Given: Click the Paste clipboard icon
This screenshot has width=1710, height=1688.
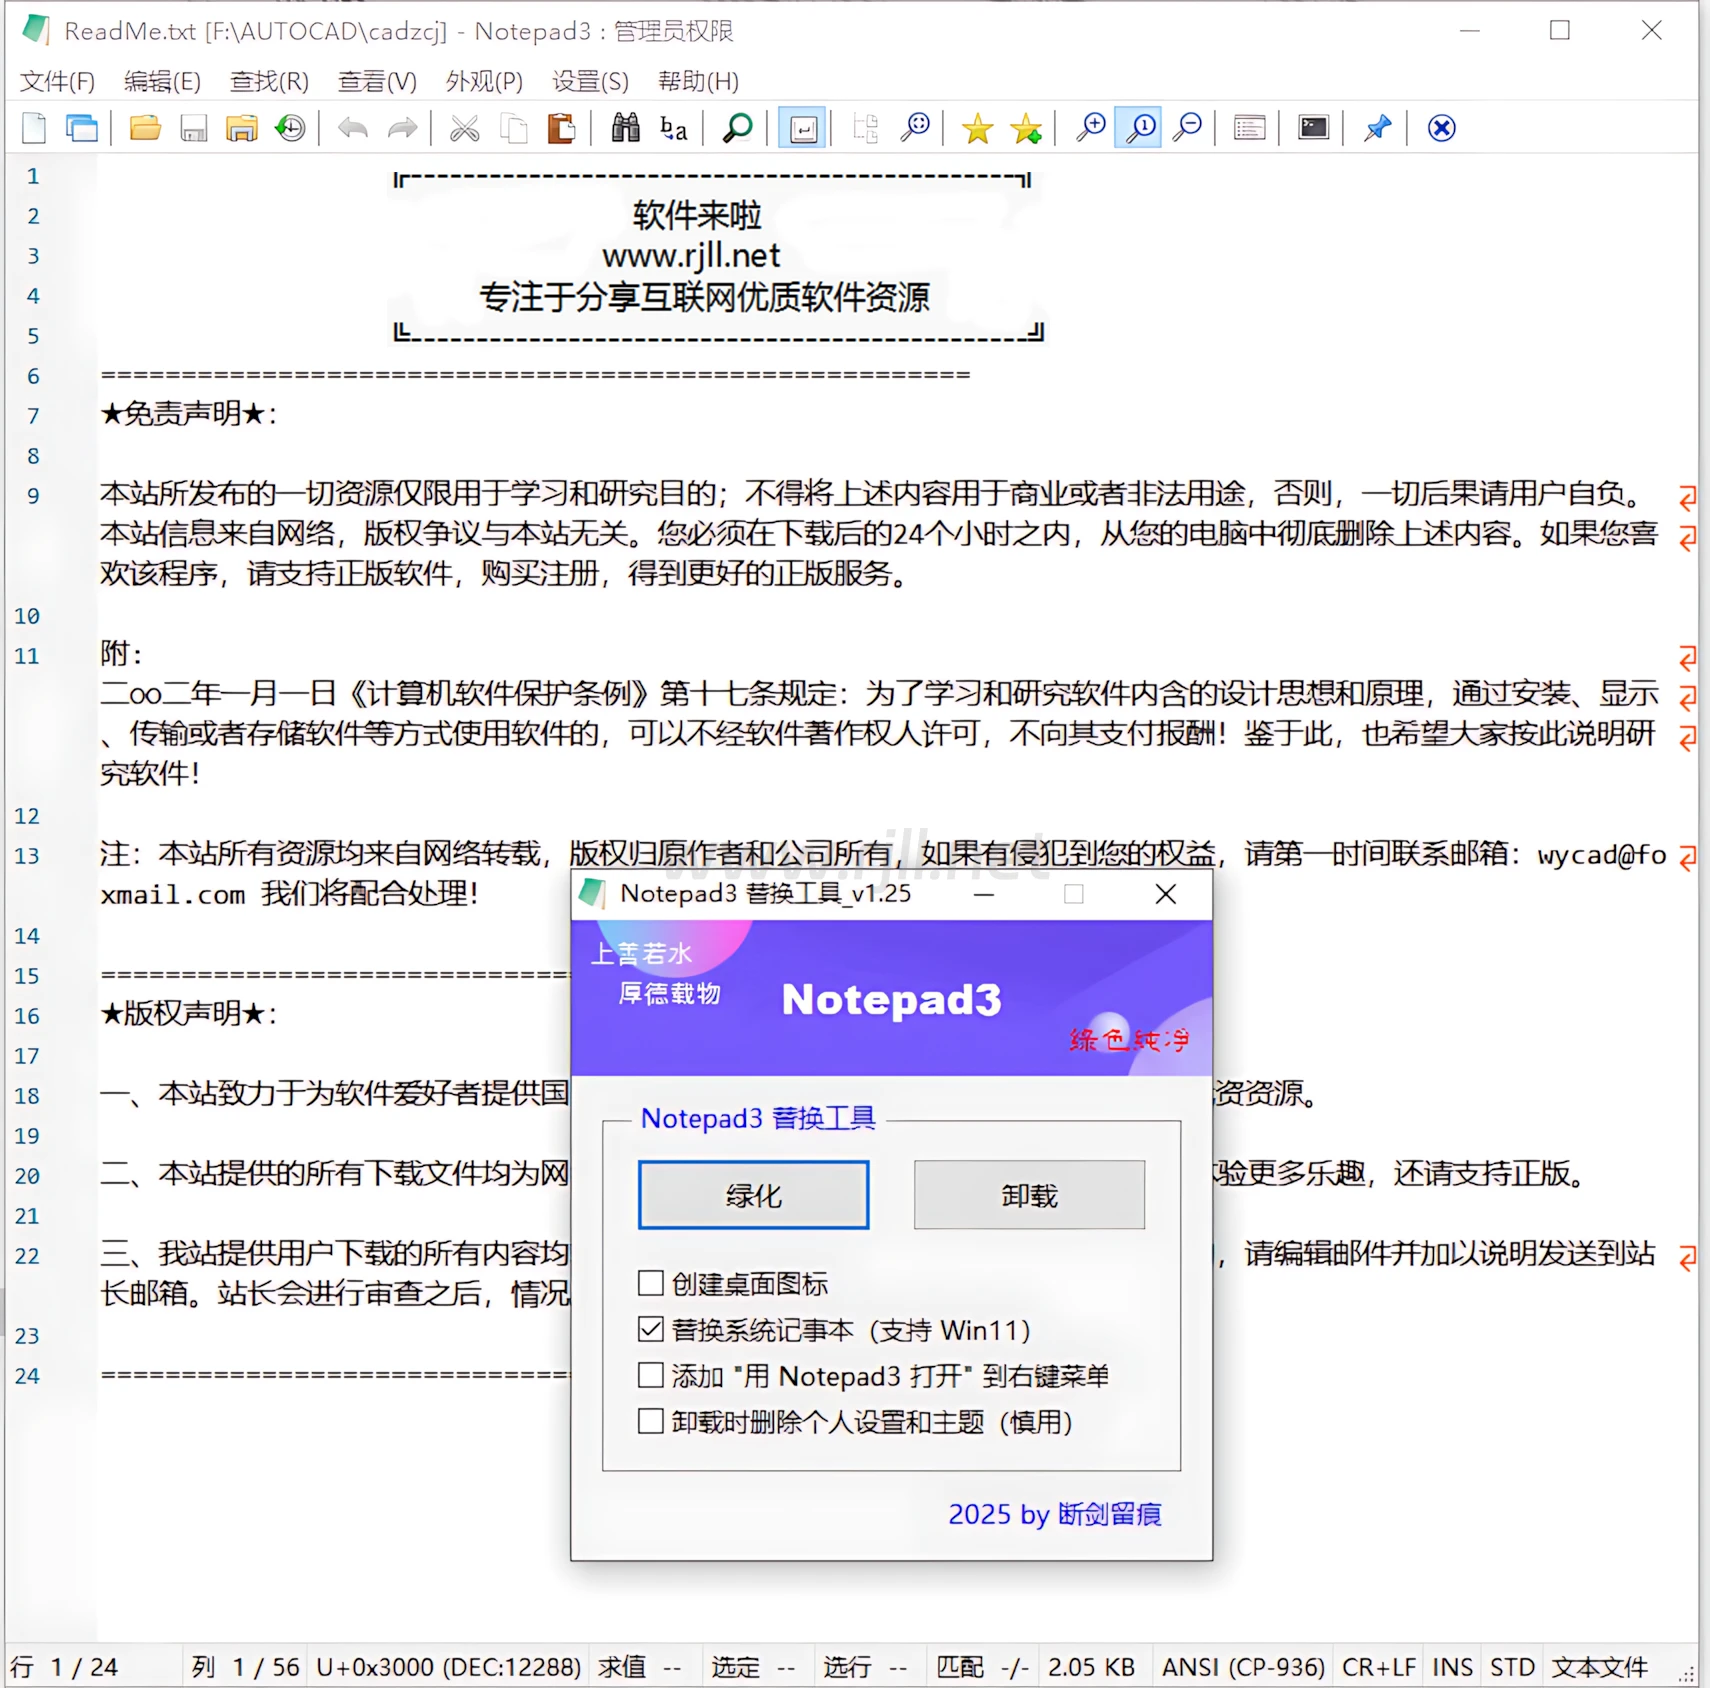Looking at the screenshot, I should click(x=561, y=128).
